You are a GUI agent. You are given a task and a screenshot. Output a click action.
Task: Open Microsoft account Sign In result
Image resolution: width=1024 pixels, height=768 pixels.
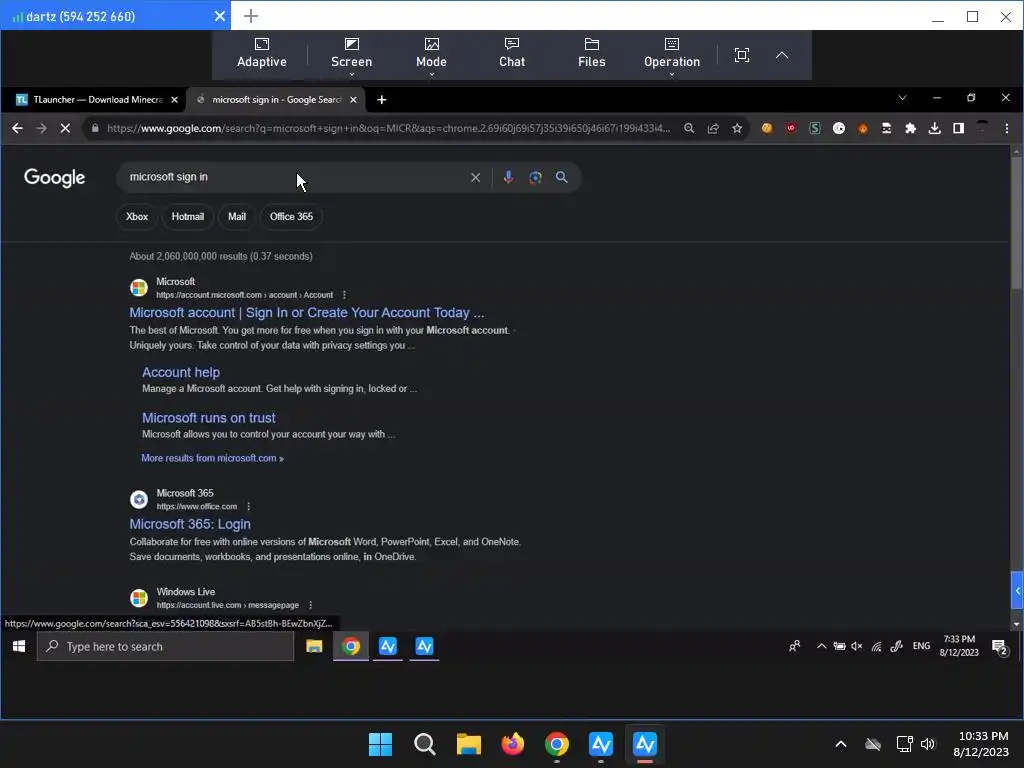[x=306, y=313]
